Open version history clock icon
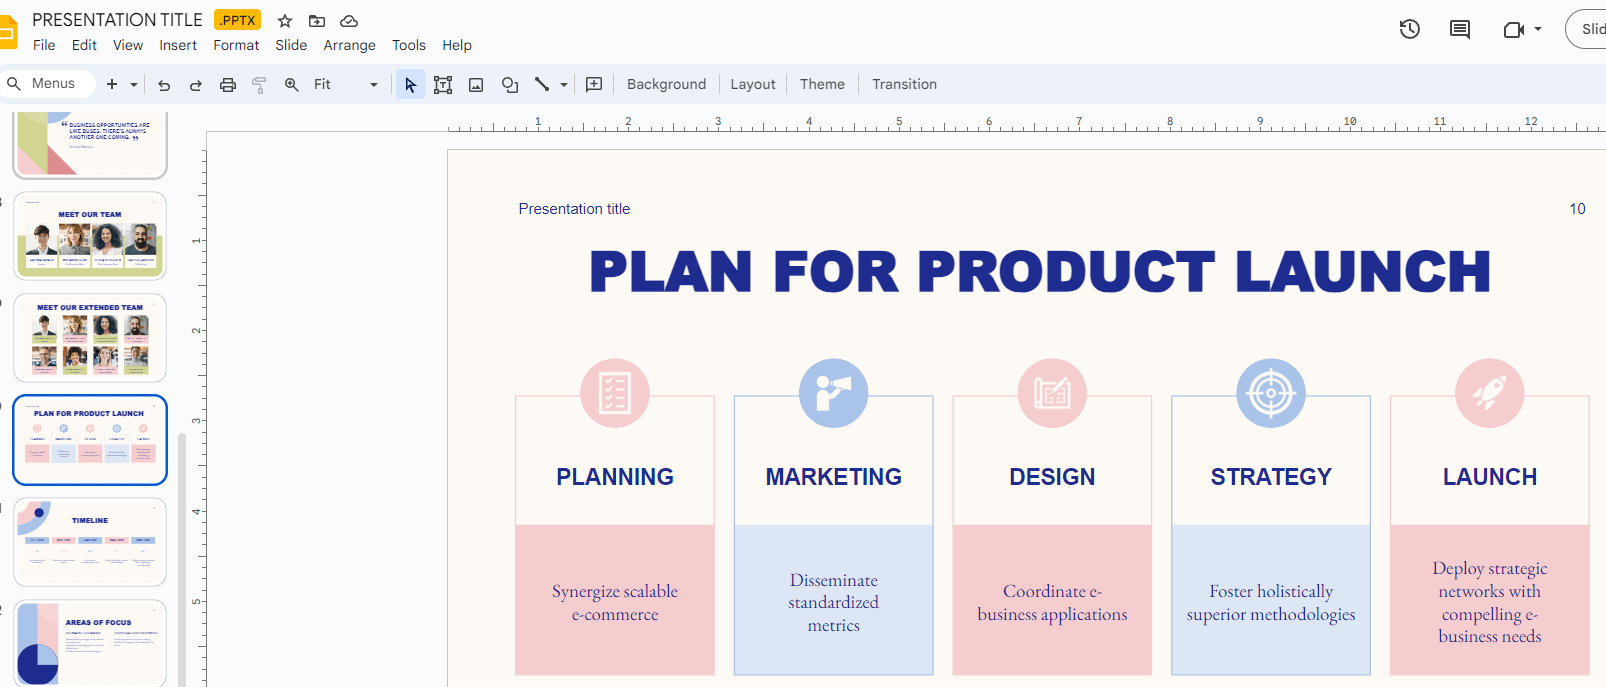The height and width of the screenshot is (687, 1606). 1410,29
